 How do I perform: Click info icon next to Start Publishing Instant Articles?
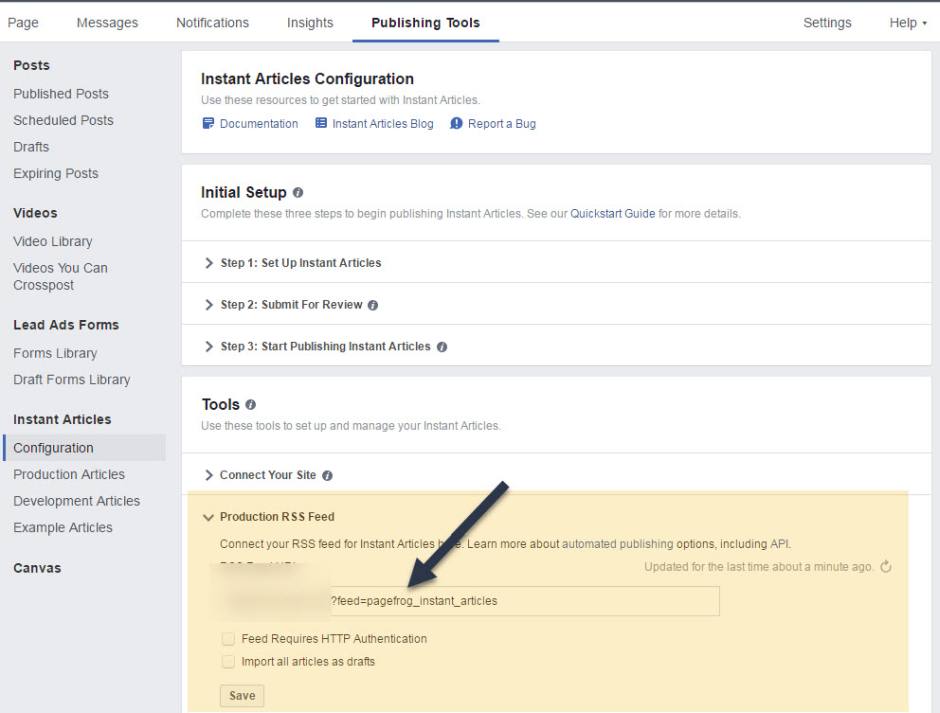click(442, 347)
